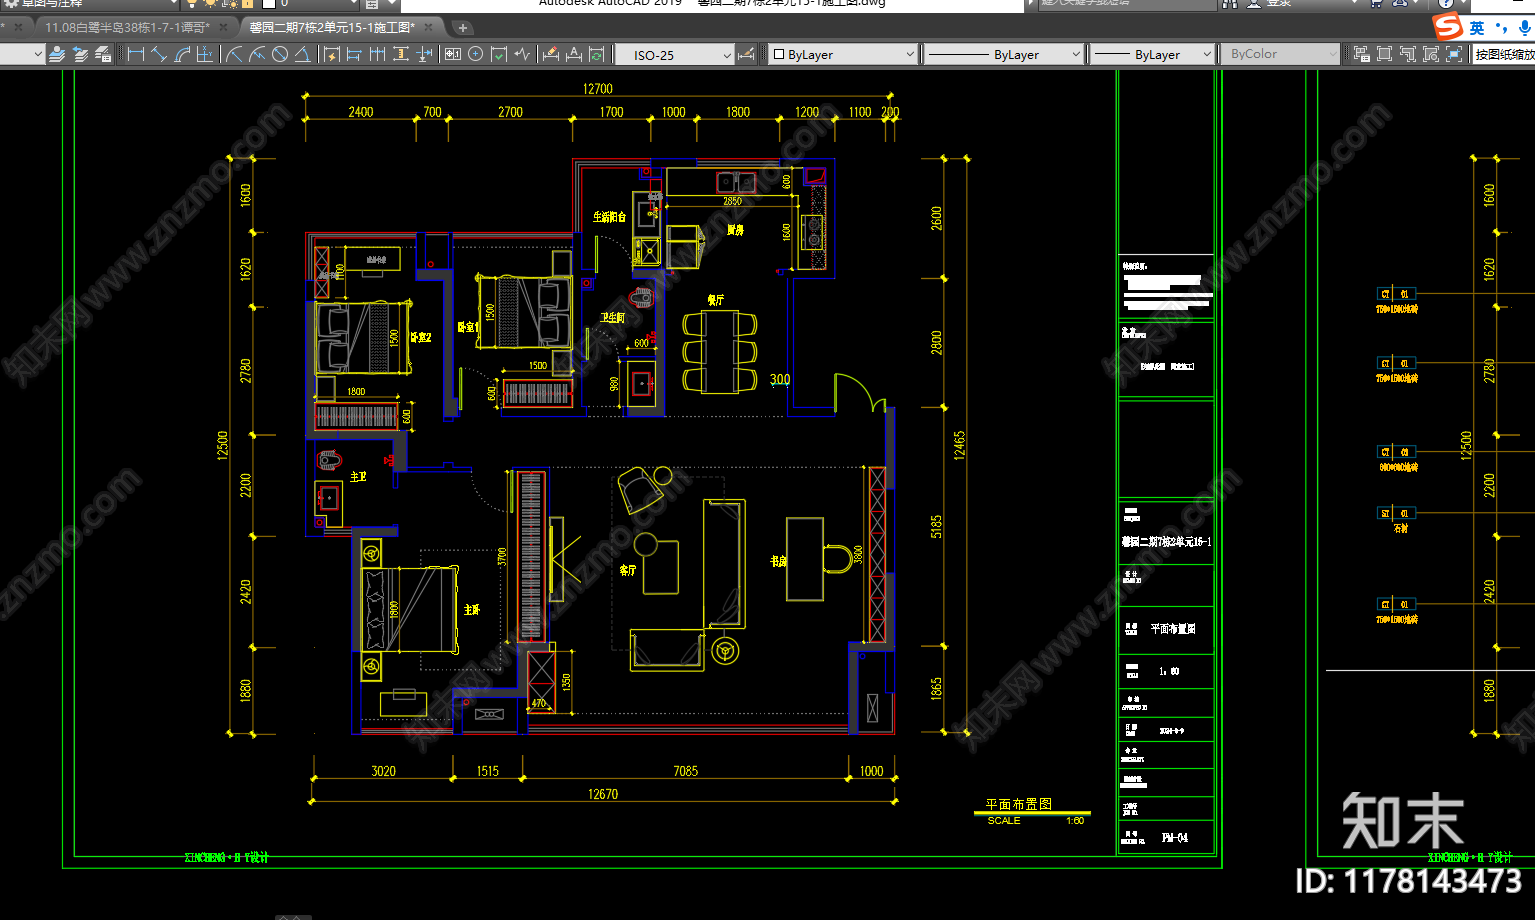Click the 客厅 room label
The image size is (1535, 920).
[x=627, y=570]
